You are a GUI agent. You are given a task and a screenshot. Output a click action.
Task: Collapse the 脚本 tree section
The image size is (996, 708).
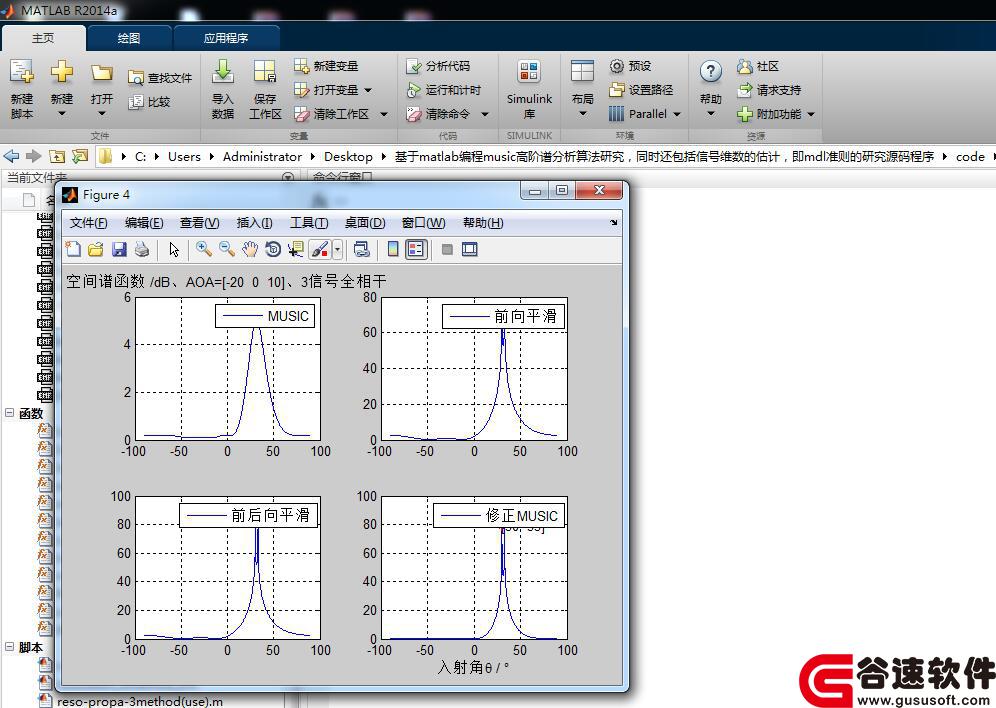[x=10, y=646]
